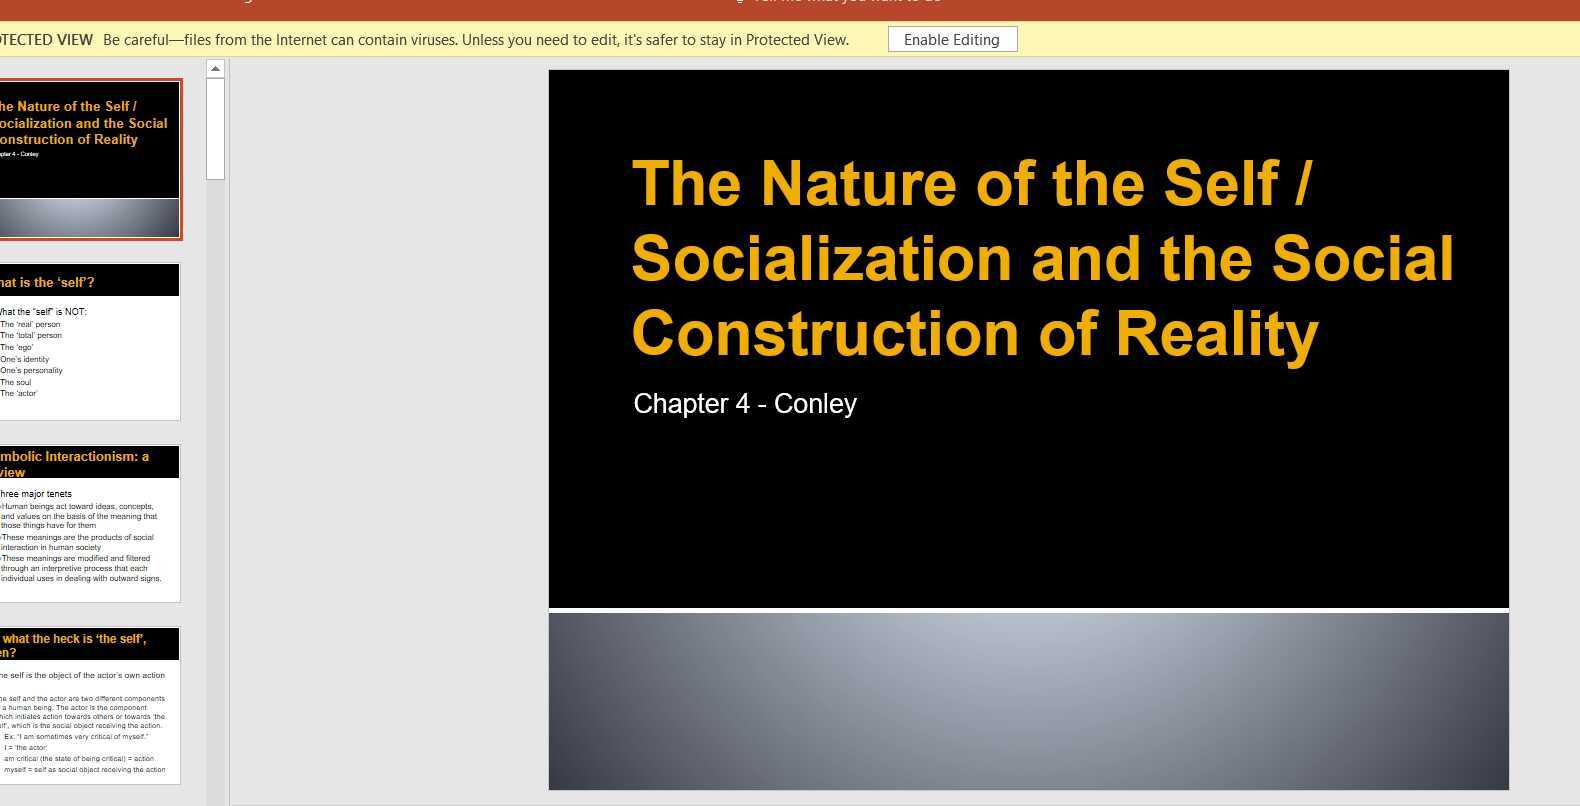Select the 'What is the self?' slide thumbnail

click(x=90, y=342)
